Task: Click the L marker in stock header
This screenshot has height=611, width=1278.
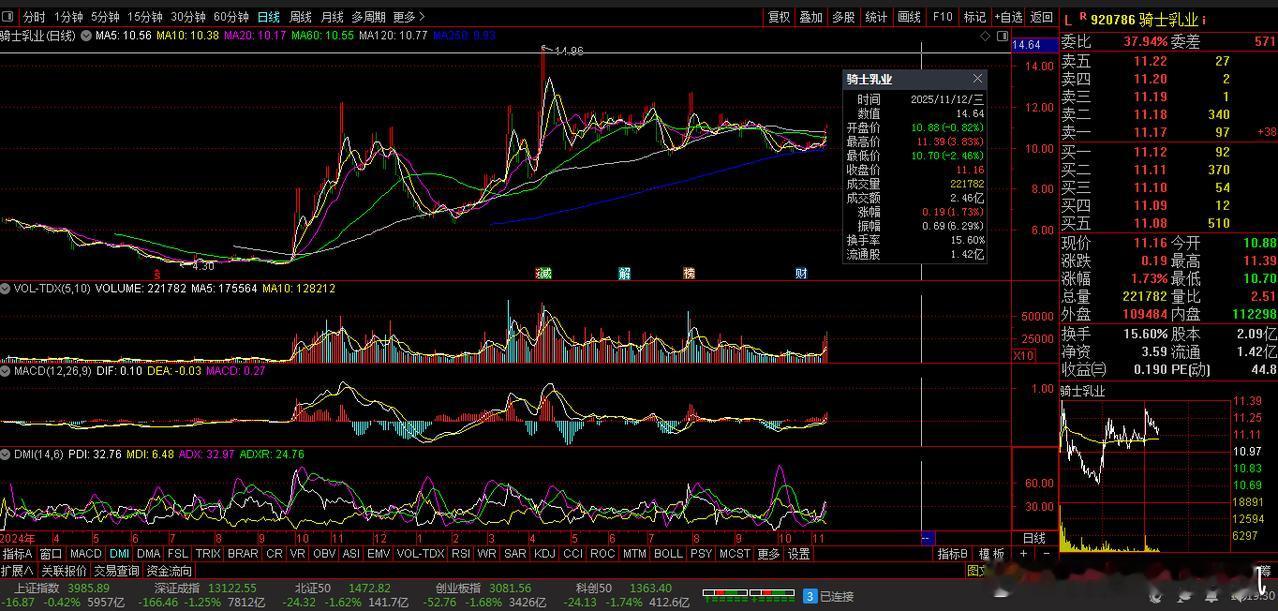Action: 1067,19
